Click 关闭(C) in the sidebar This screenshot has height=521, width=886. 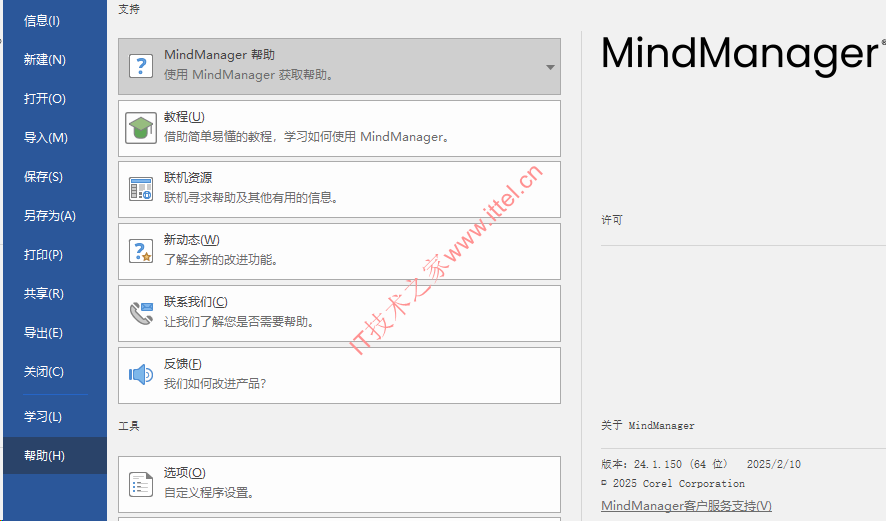tap(44, 372)
